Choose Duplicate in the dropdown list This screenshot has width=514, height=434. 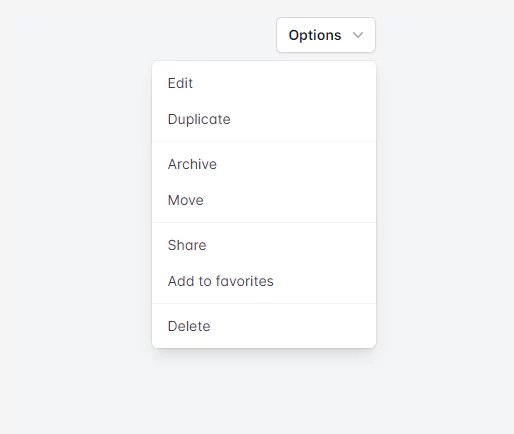264,119
